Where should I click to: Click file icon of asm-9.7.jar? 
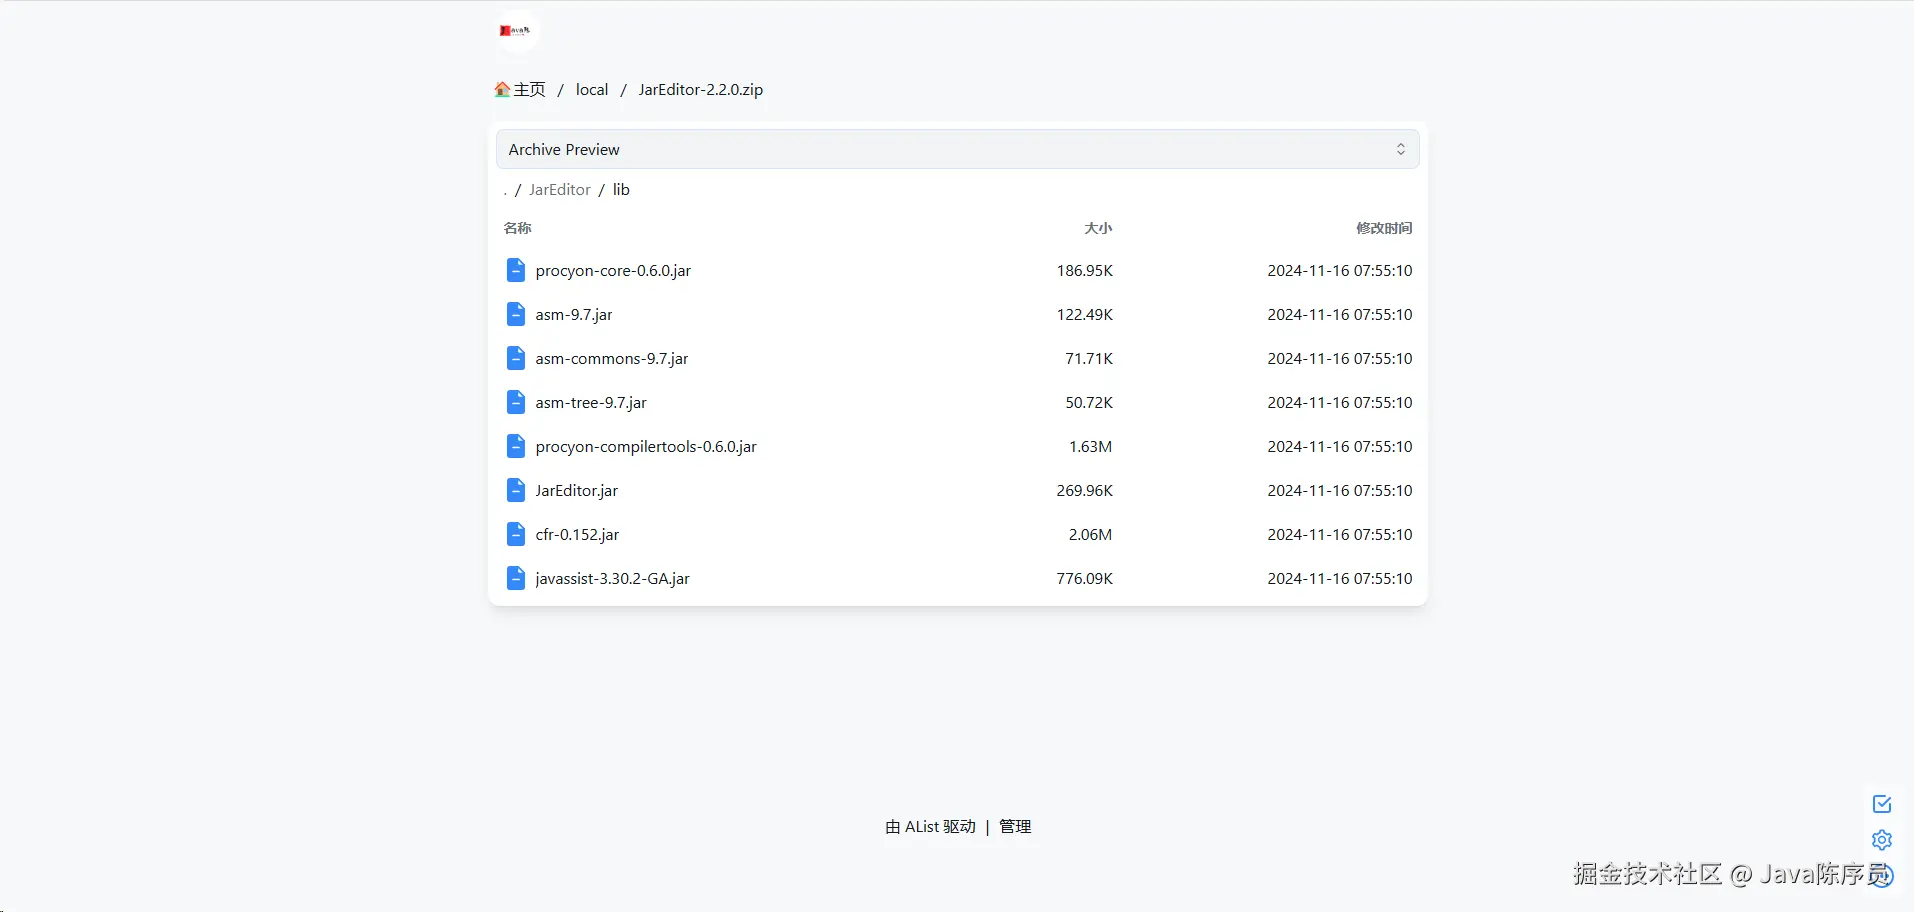pyautogui.click(x=516, y=314)
